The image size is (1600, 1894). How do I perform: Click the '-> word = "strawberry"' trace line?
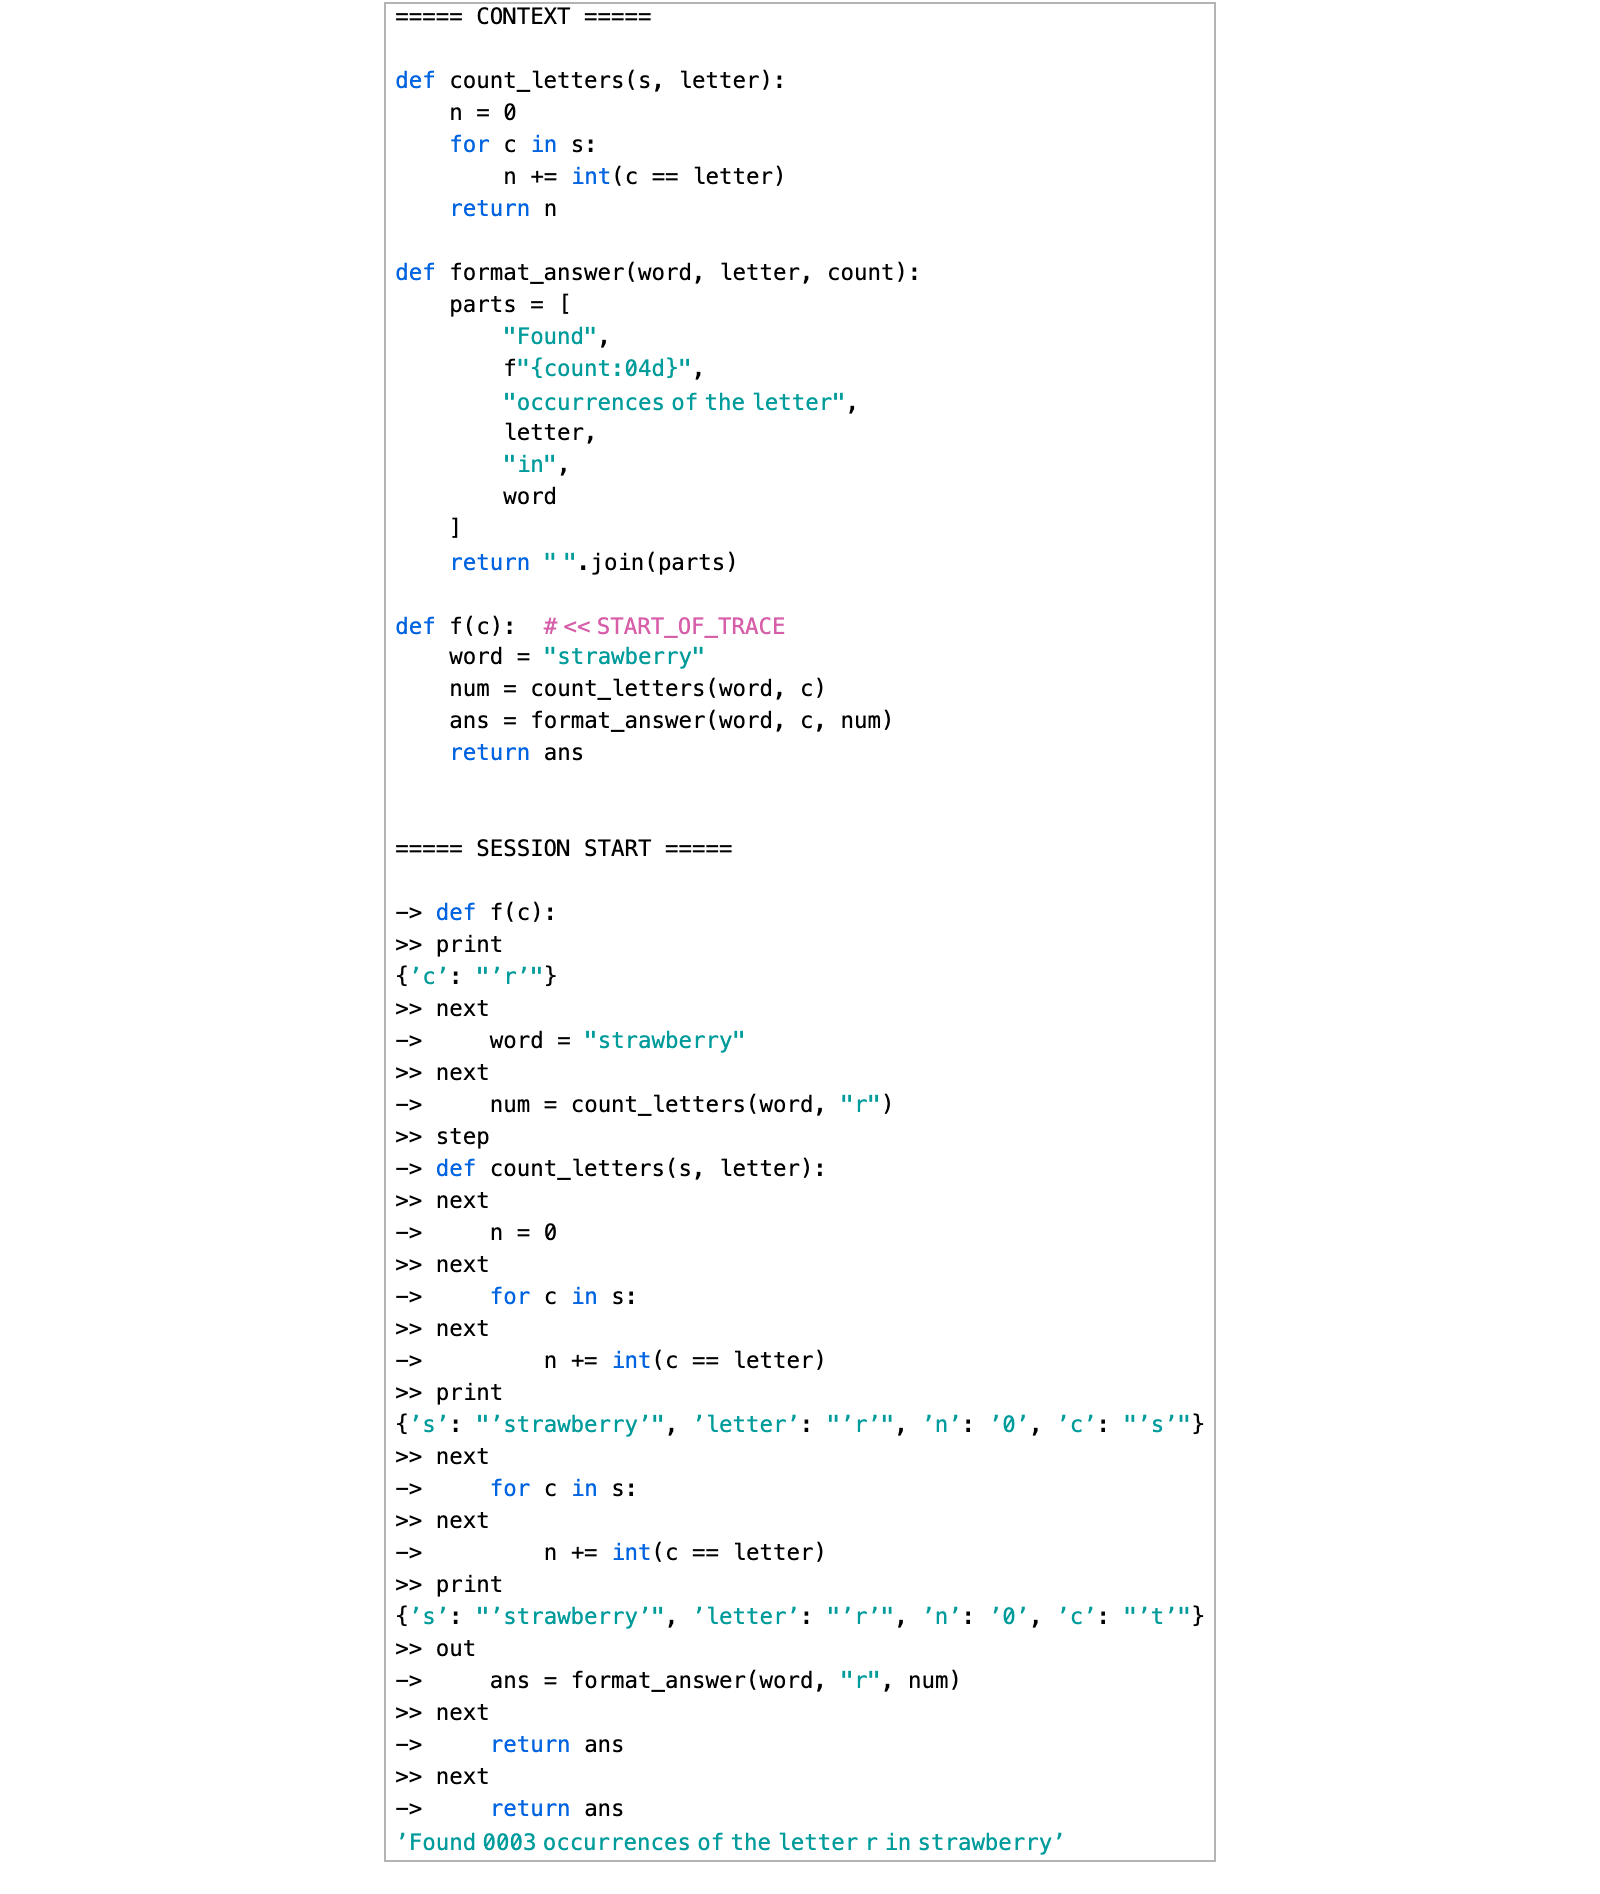[x=570, y=1041]
